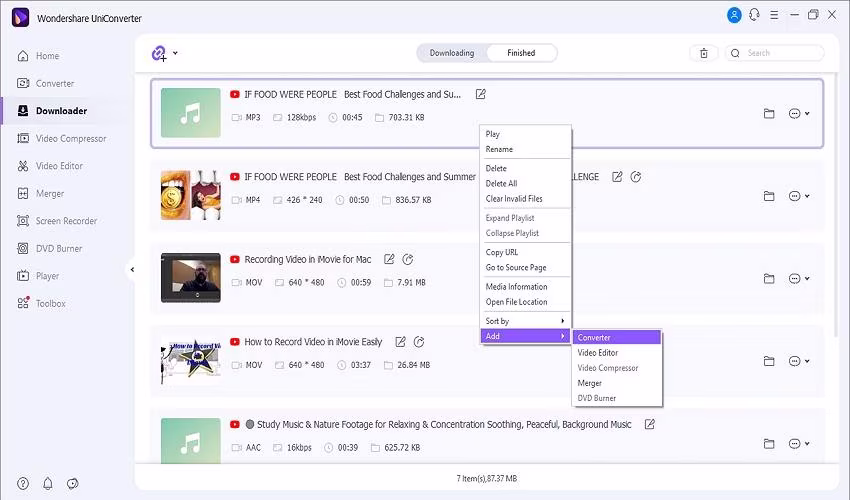Click the Search input field
The height and width of the screenshot is (500, 850).
[775, 53]
